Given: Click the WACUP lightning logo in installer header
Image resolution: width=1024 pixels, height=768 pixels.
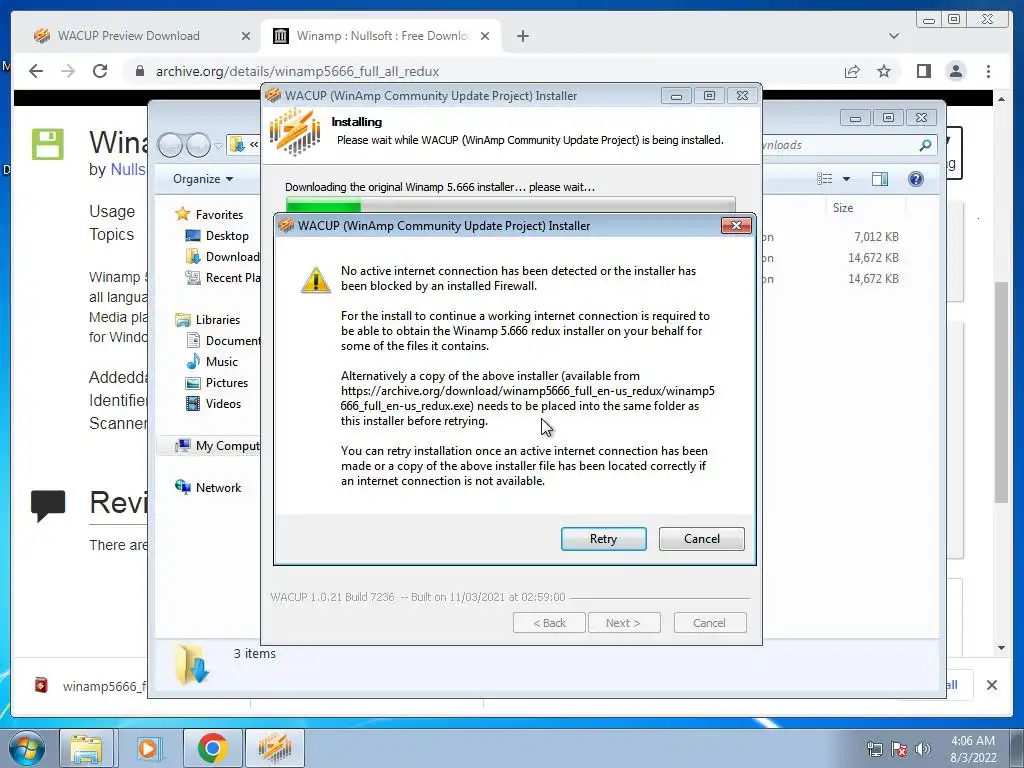Looking at the screenshot, I should [295, 132].
